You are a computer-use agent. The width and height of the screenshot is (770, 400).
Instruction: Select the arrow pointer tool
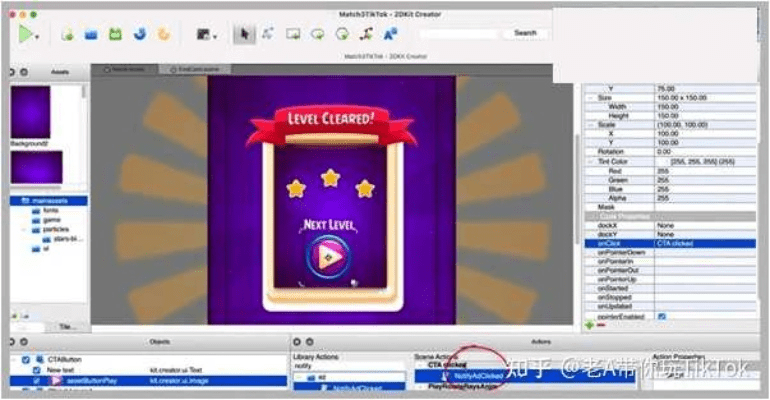click(244, 33)
